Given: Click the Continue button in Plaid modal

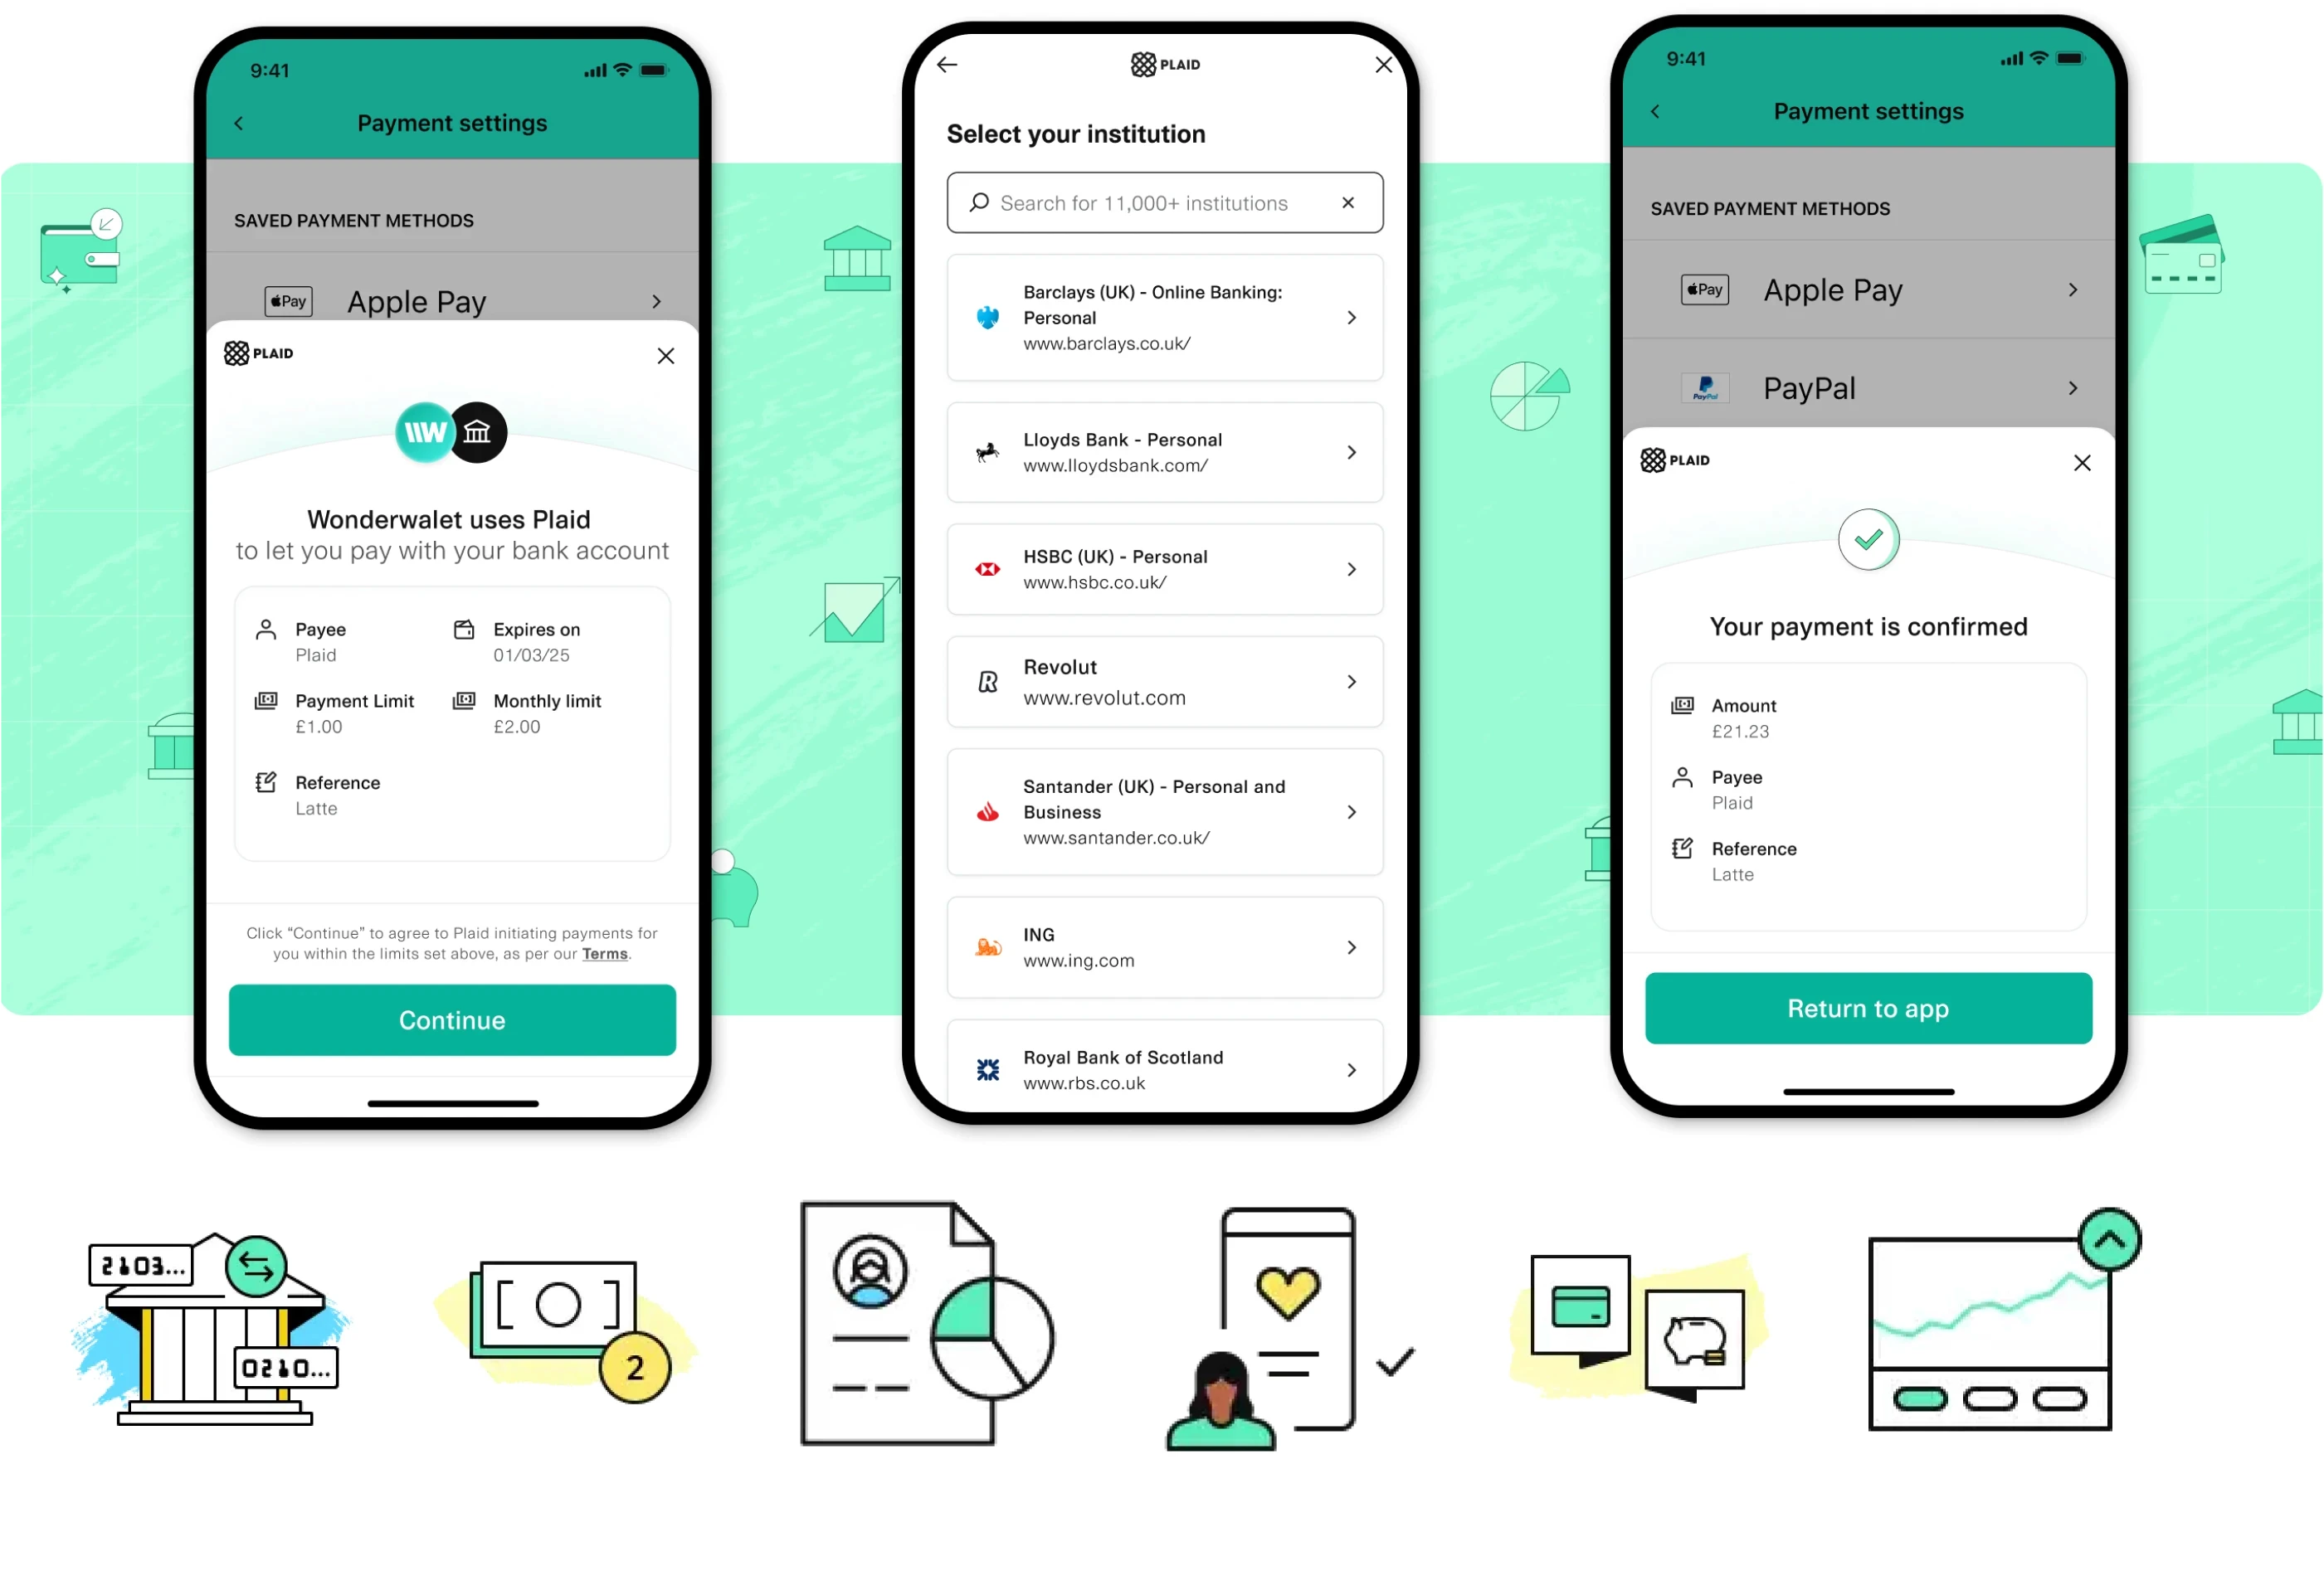Looking at the screenshot, I should (x=451, y=1020).
